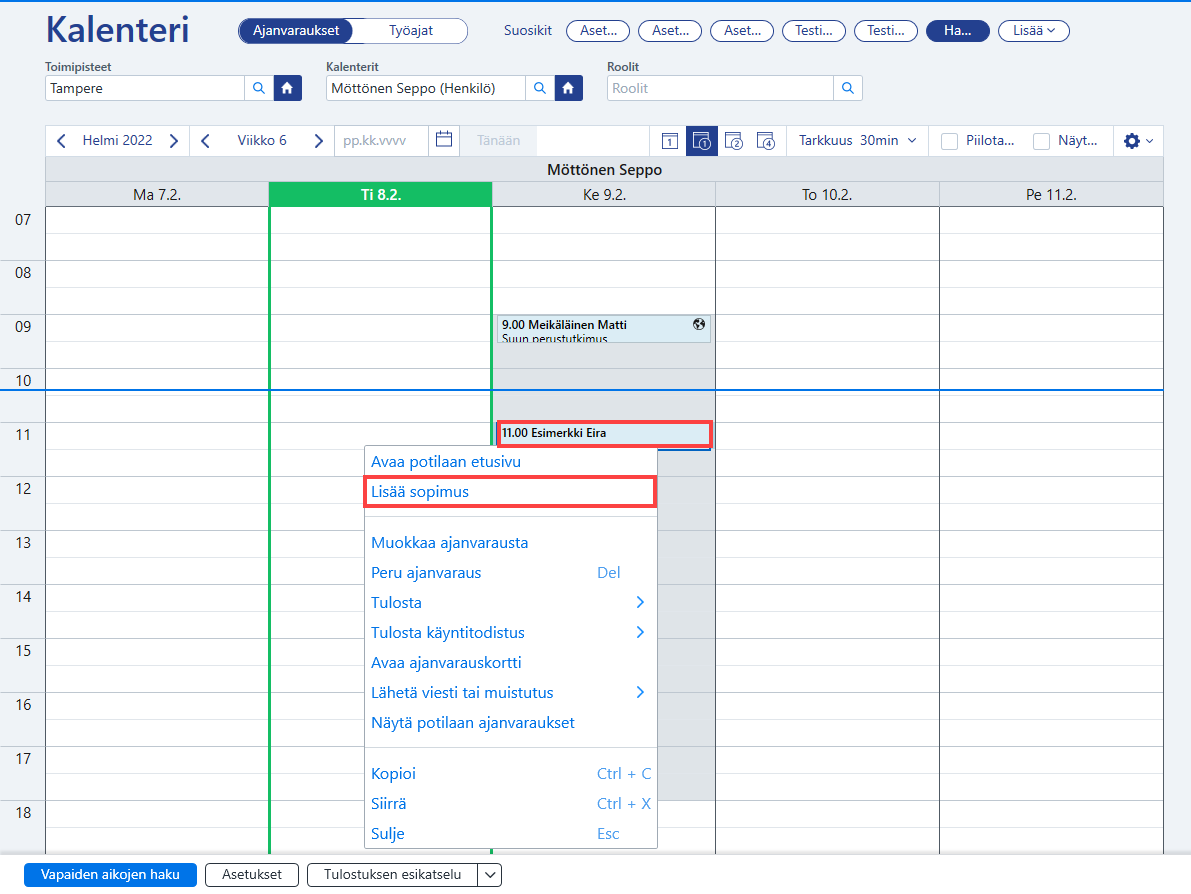Screen dimensions: 1191x894
Task: Select the single day view icon
Action: pos(669,141)
